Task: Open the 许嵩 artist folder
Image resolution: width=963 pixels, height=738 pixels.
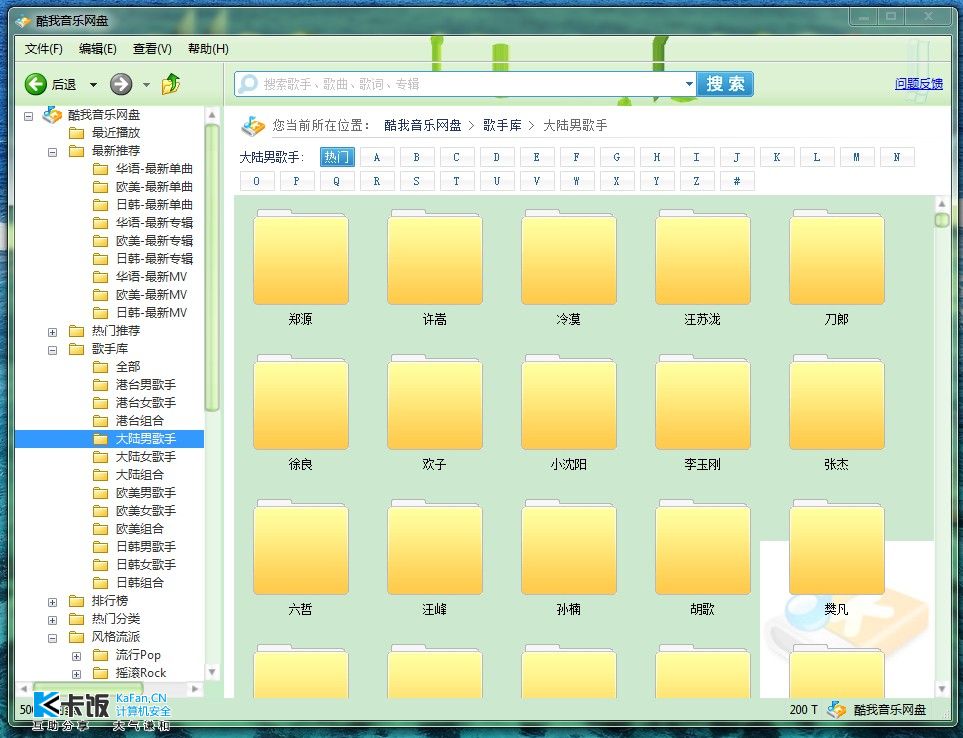Action: [434, 258]
